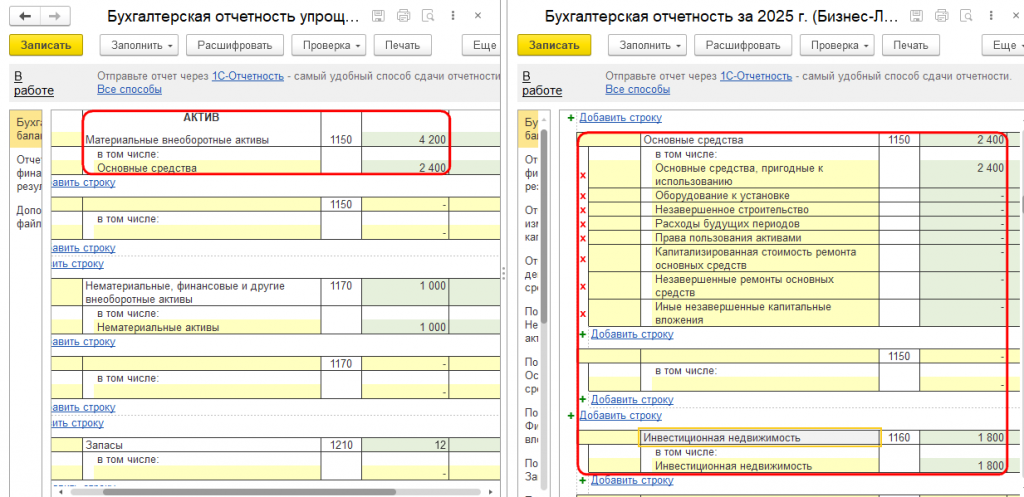Go forward using left window's forward arrow
Viewport: 1024px width, 497px height.
[x=54, y=16]
